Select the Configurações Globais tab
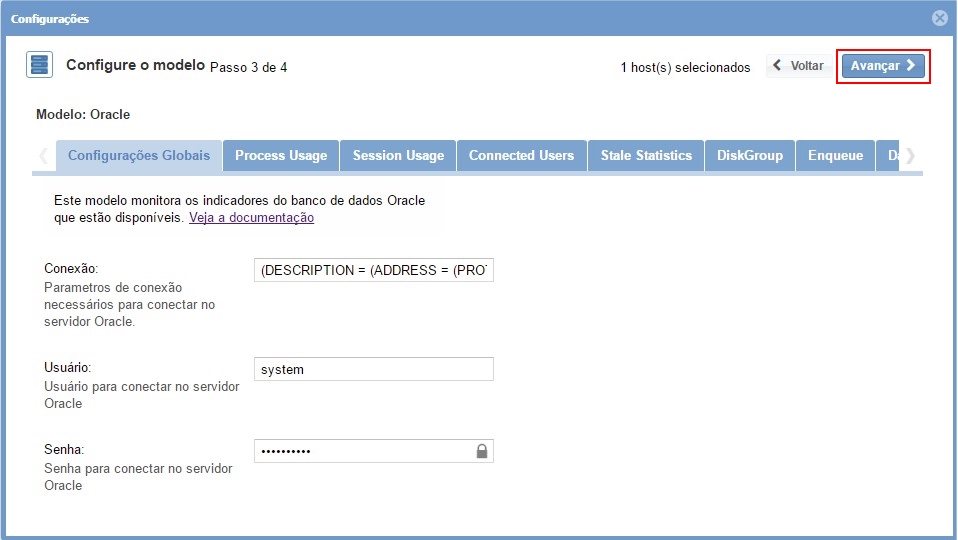 [139, 156]
